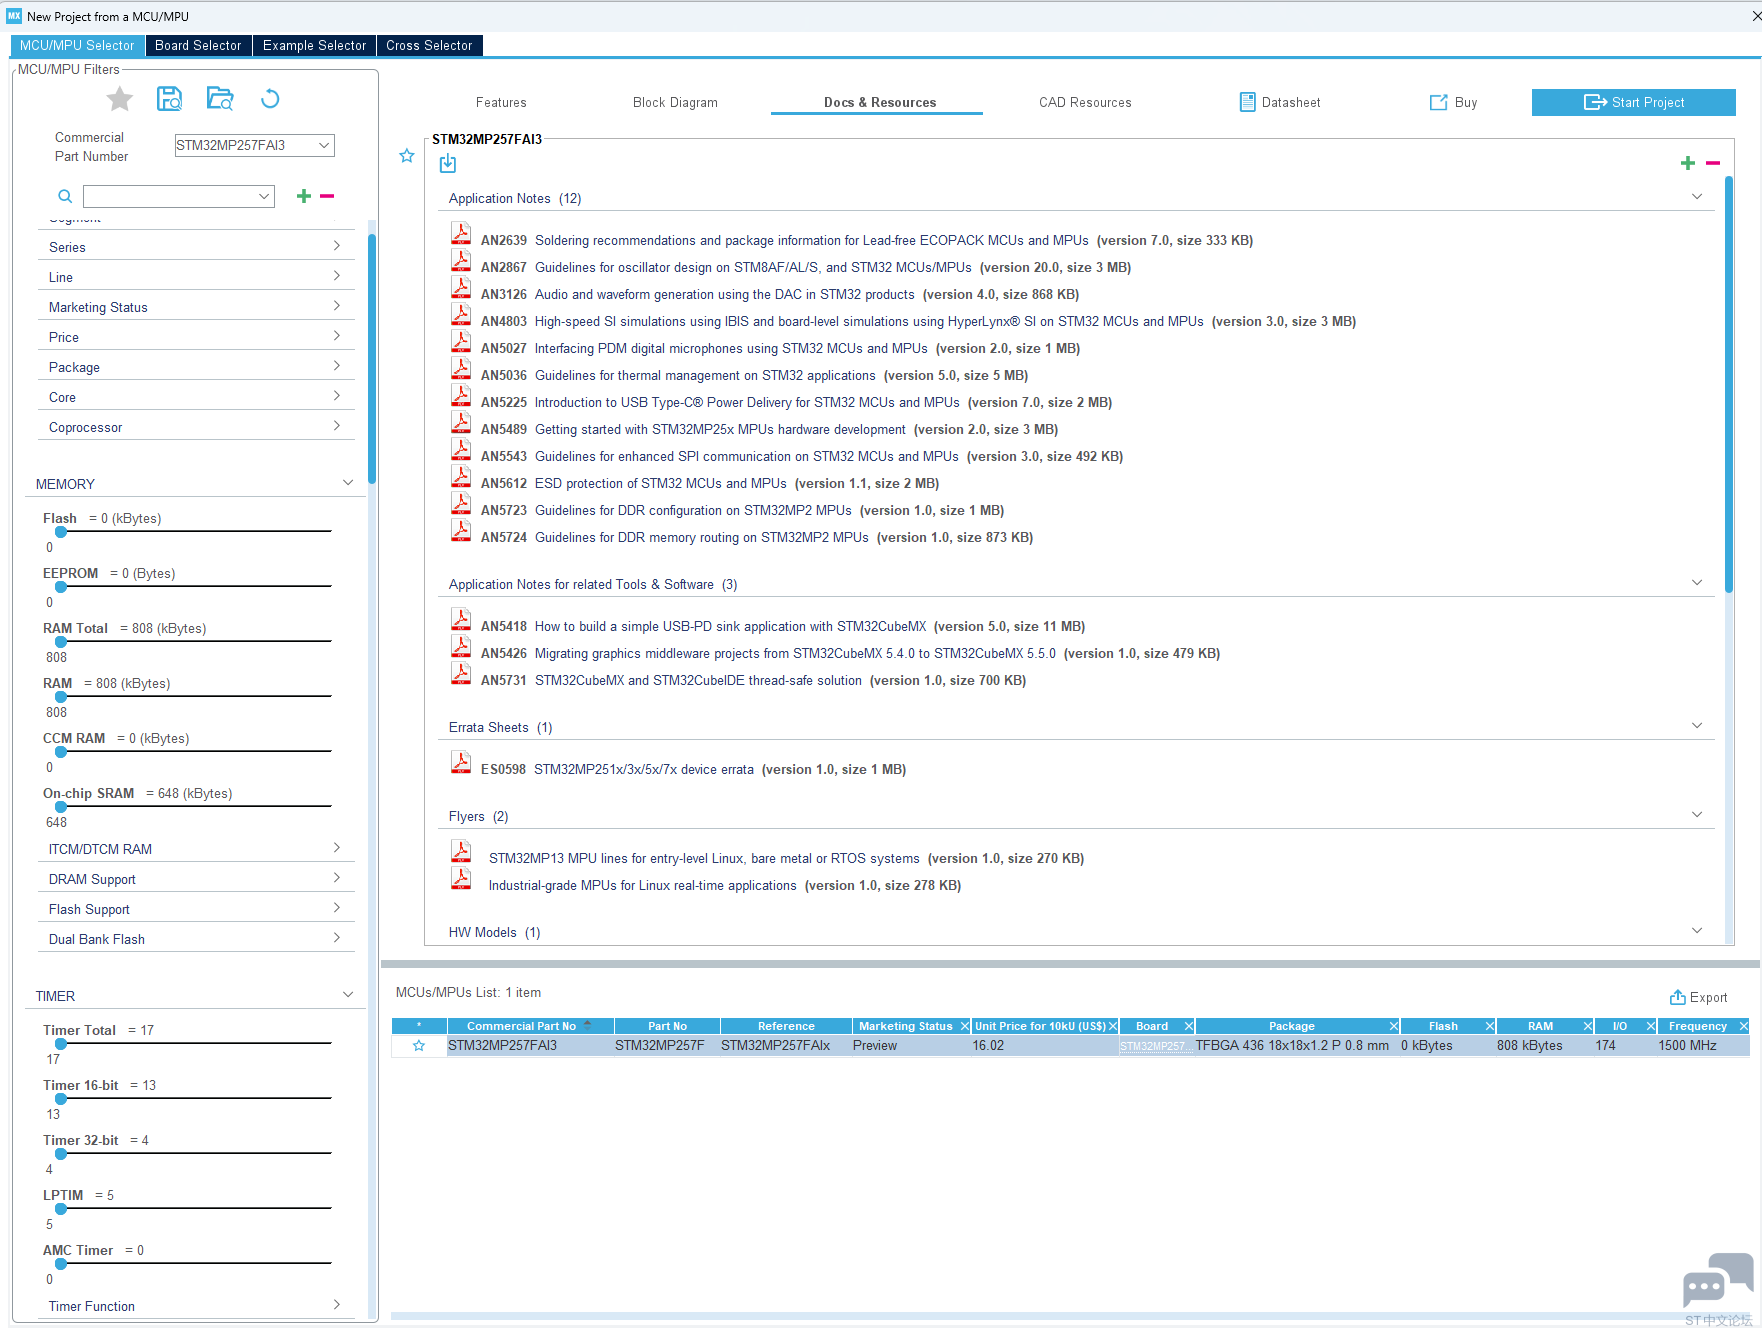Download all documents icon under STM32MP257FAI3
This screenshot has width=1762, height=1336.
(448, 164)
